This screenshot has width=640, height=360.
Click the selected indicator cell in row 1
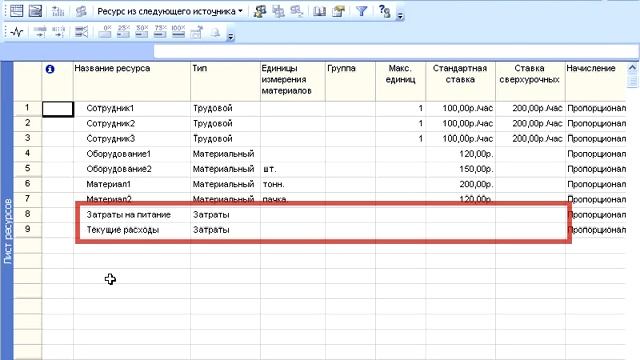[58, 109]
